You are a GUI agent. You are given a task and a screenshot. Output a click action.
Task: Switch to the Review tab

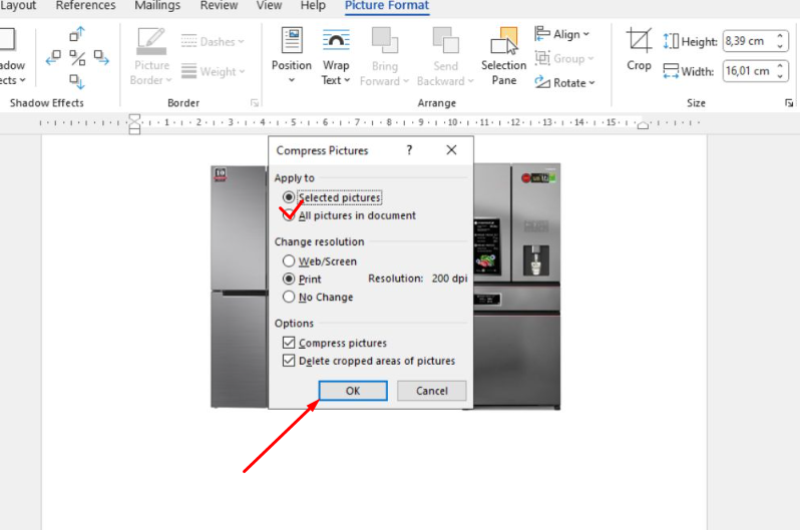[219, 6]
